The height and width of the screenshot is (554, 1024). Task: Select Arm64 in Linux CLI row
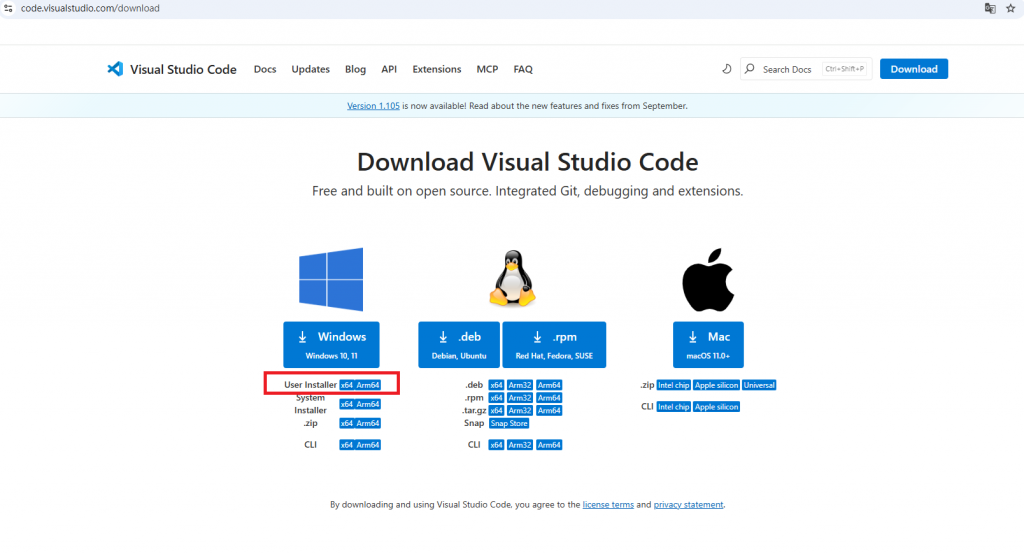click(549, 445)
